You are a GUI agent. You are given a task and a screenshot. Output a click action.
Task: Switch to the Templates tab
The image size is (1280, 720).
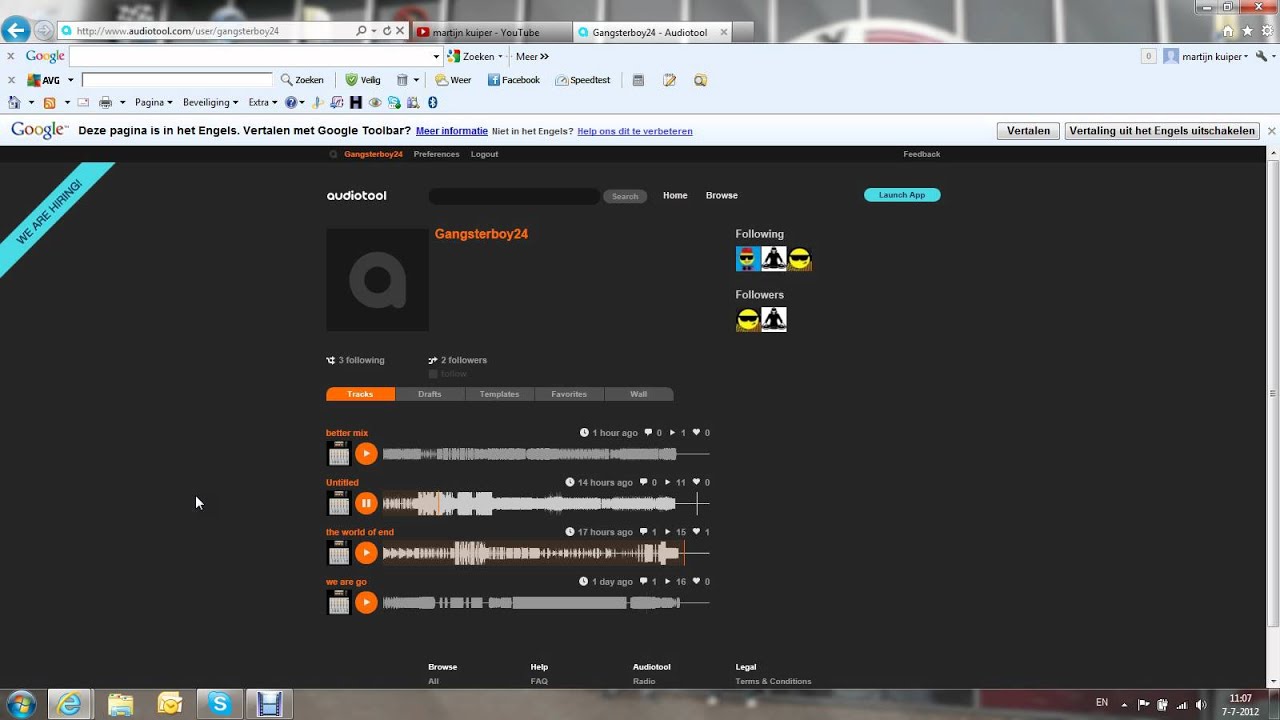point(499,394)
